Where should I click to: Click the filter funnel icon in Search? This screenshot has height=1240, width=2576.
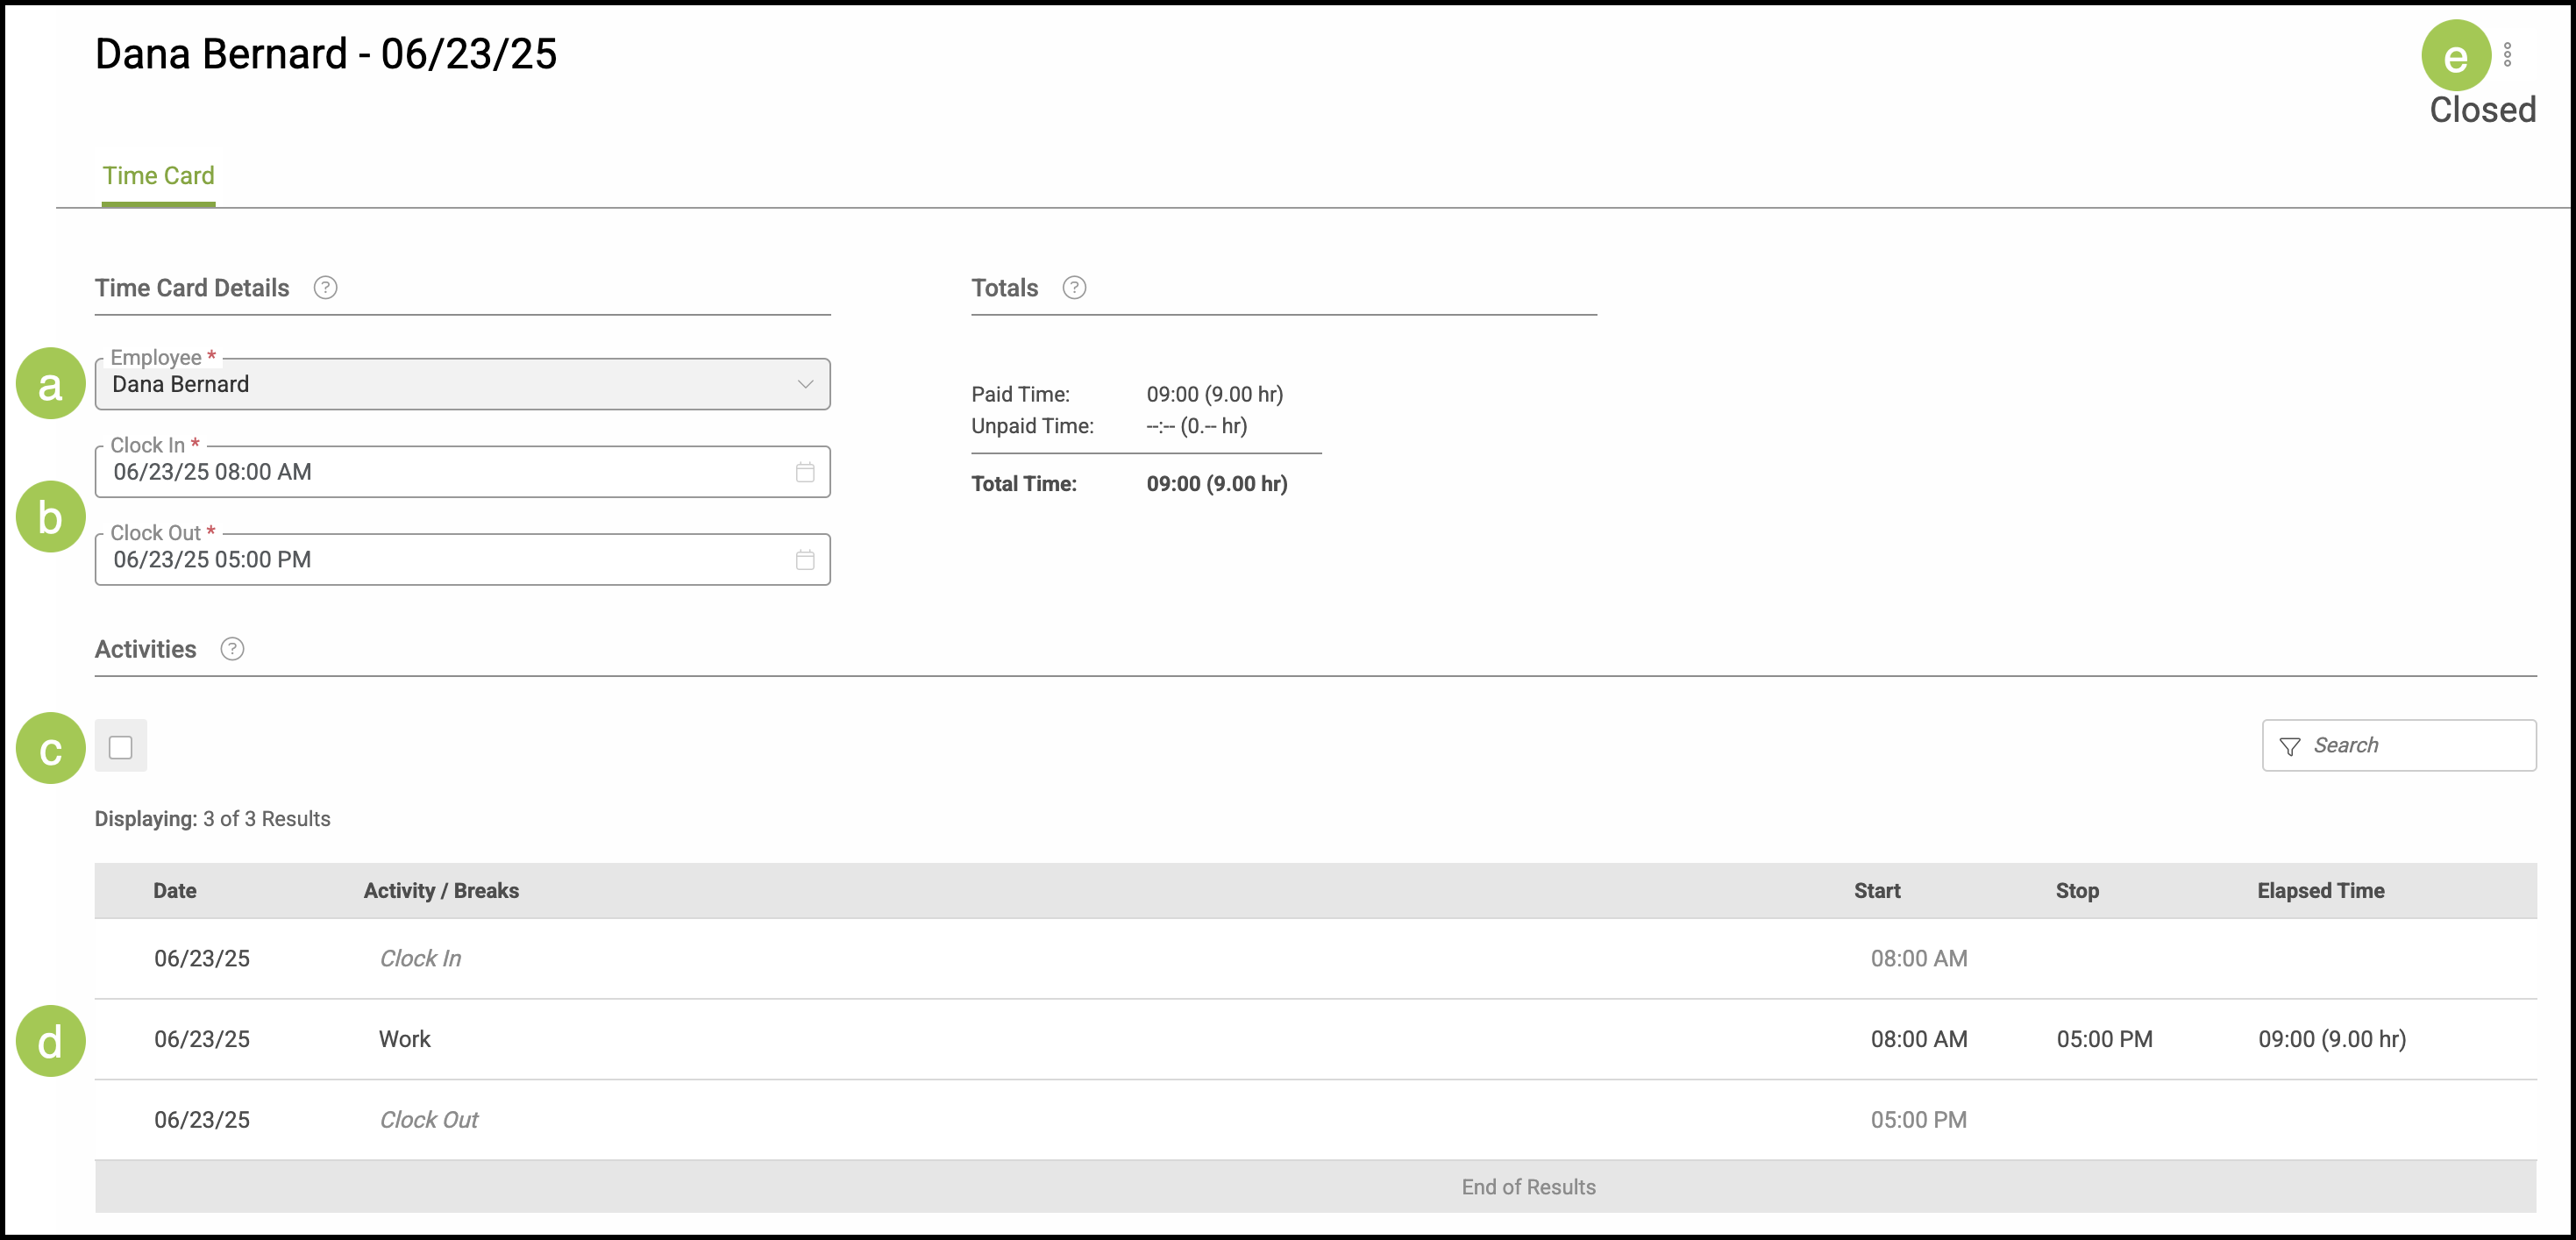[2289, 746]
